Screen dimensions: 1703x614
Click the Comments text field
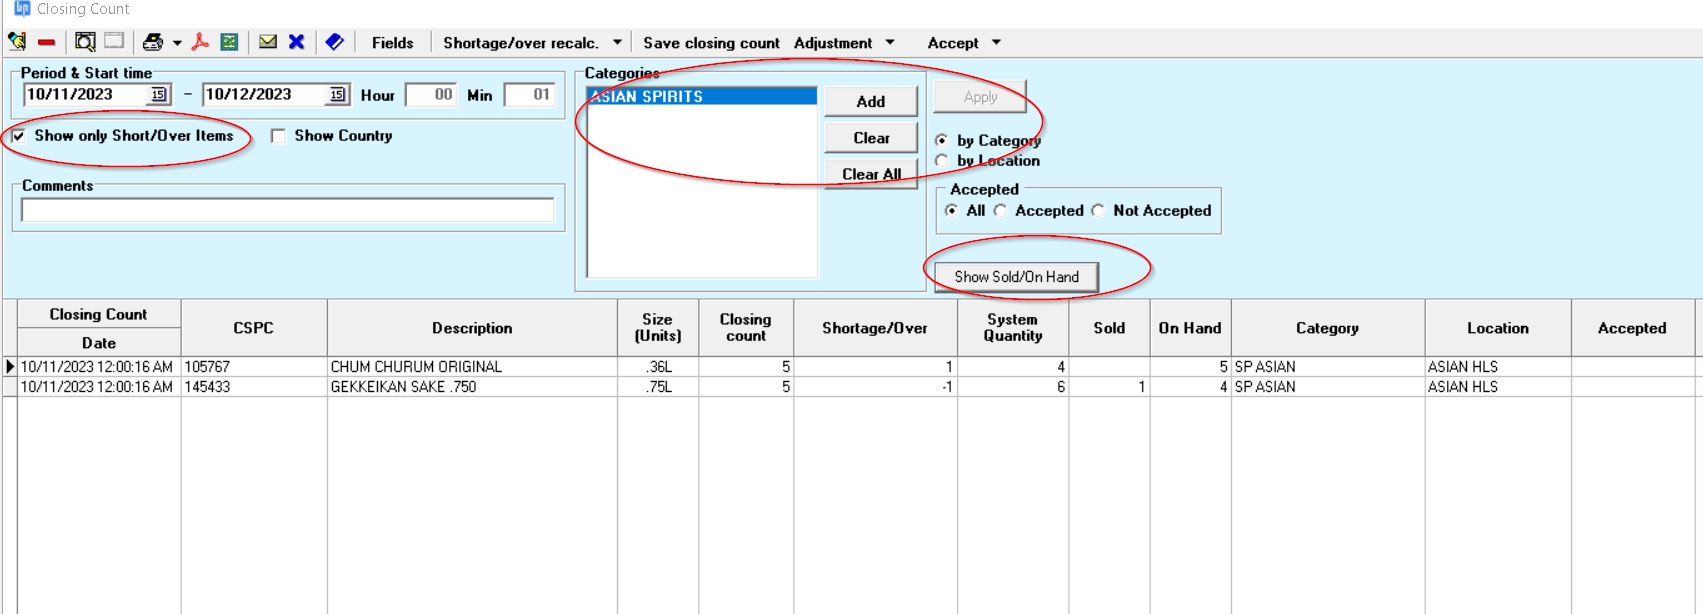point(287,210)
